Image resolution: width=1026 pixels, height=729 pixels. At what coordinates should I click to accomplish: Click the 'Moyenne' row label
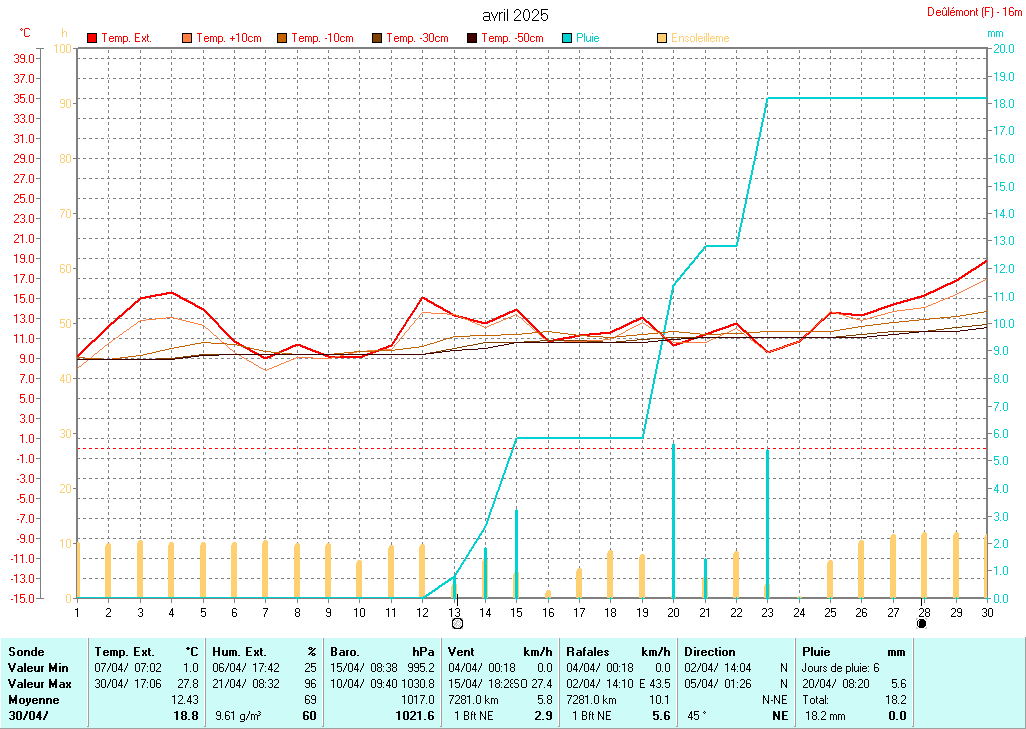tap(32, 699)
